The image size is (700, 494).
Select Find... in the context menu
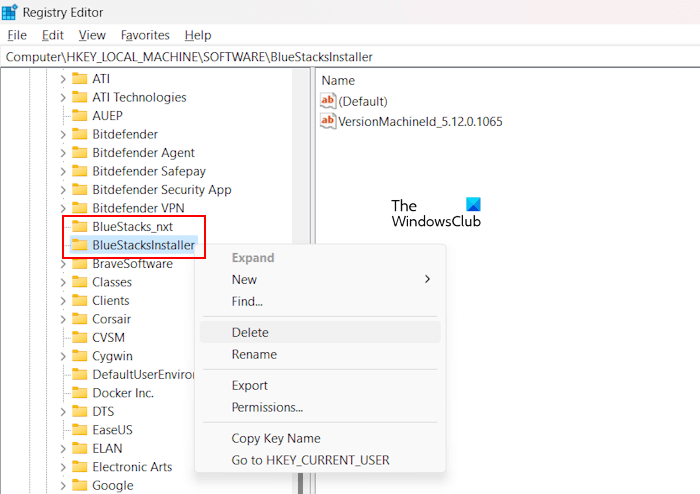(320, 301)
